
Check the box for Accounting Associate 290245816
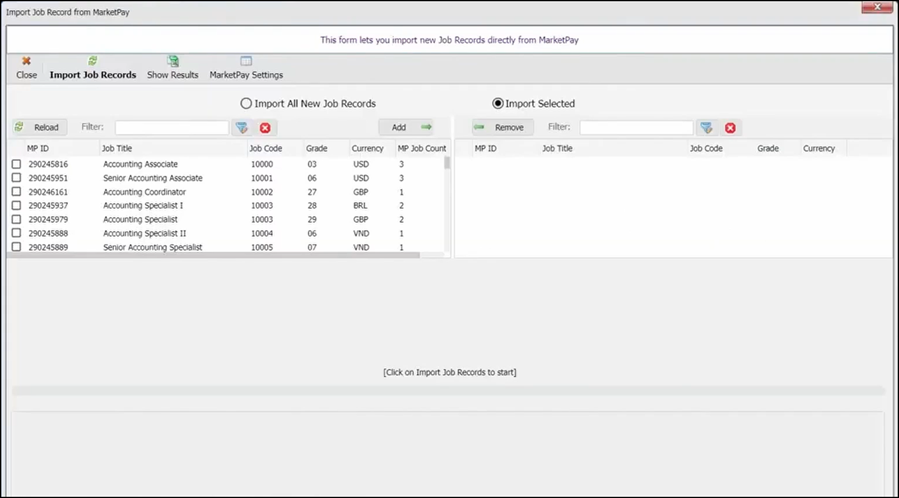pos(16,164)
